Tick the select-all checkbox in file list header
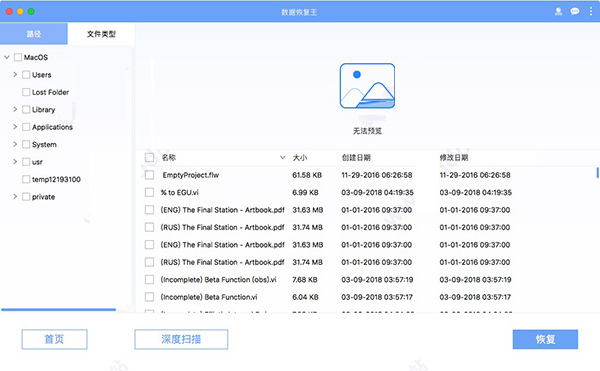Image resolution: width=600 pixels, height=371 pixels. click(149, 158)
